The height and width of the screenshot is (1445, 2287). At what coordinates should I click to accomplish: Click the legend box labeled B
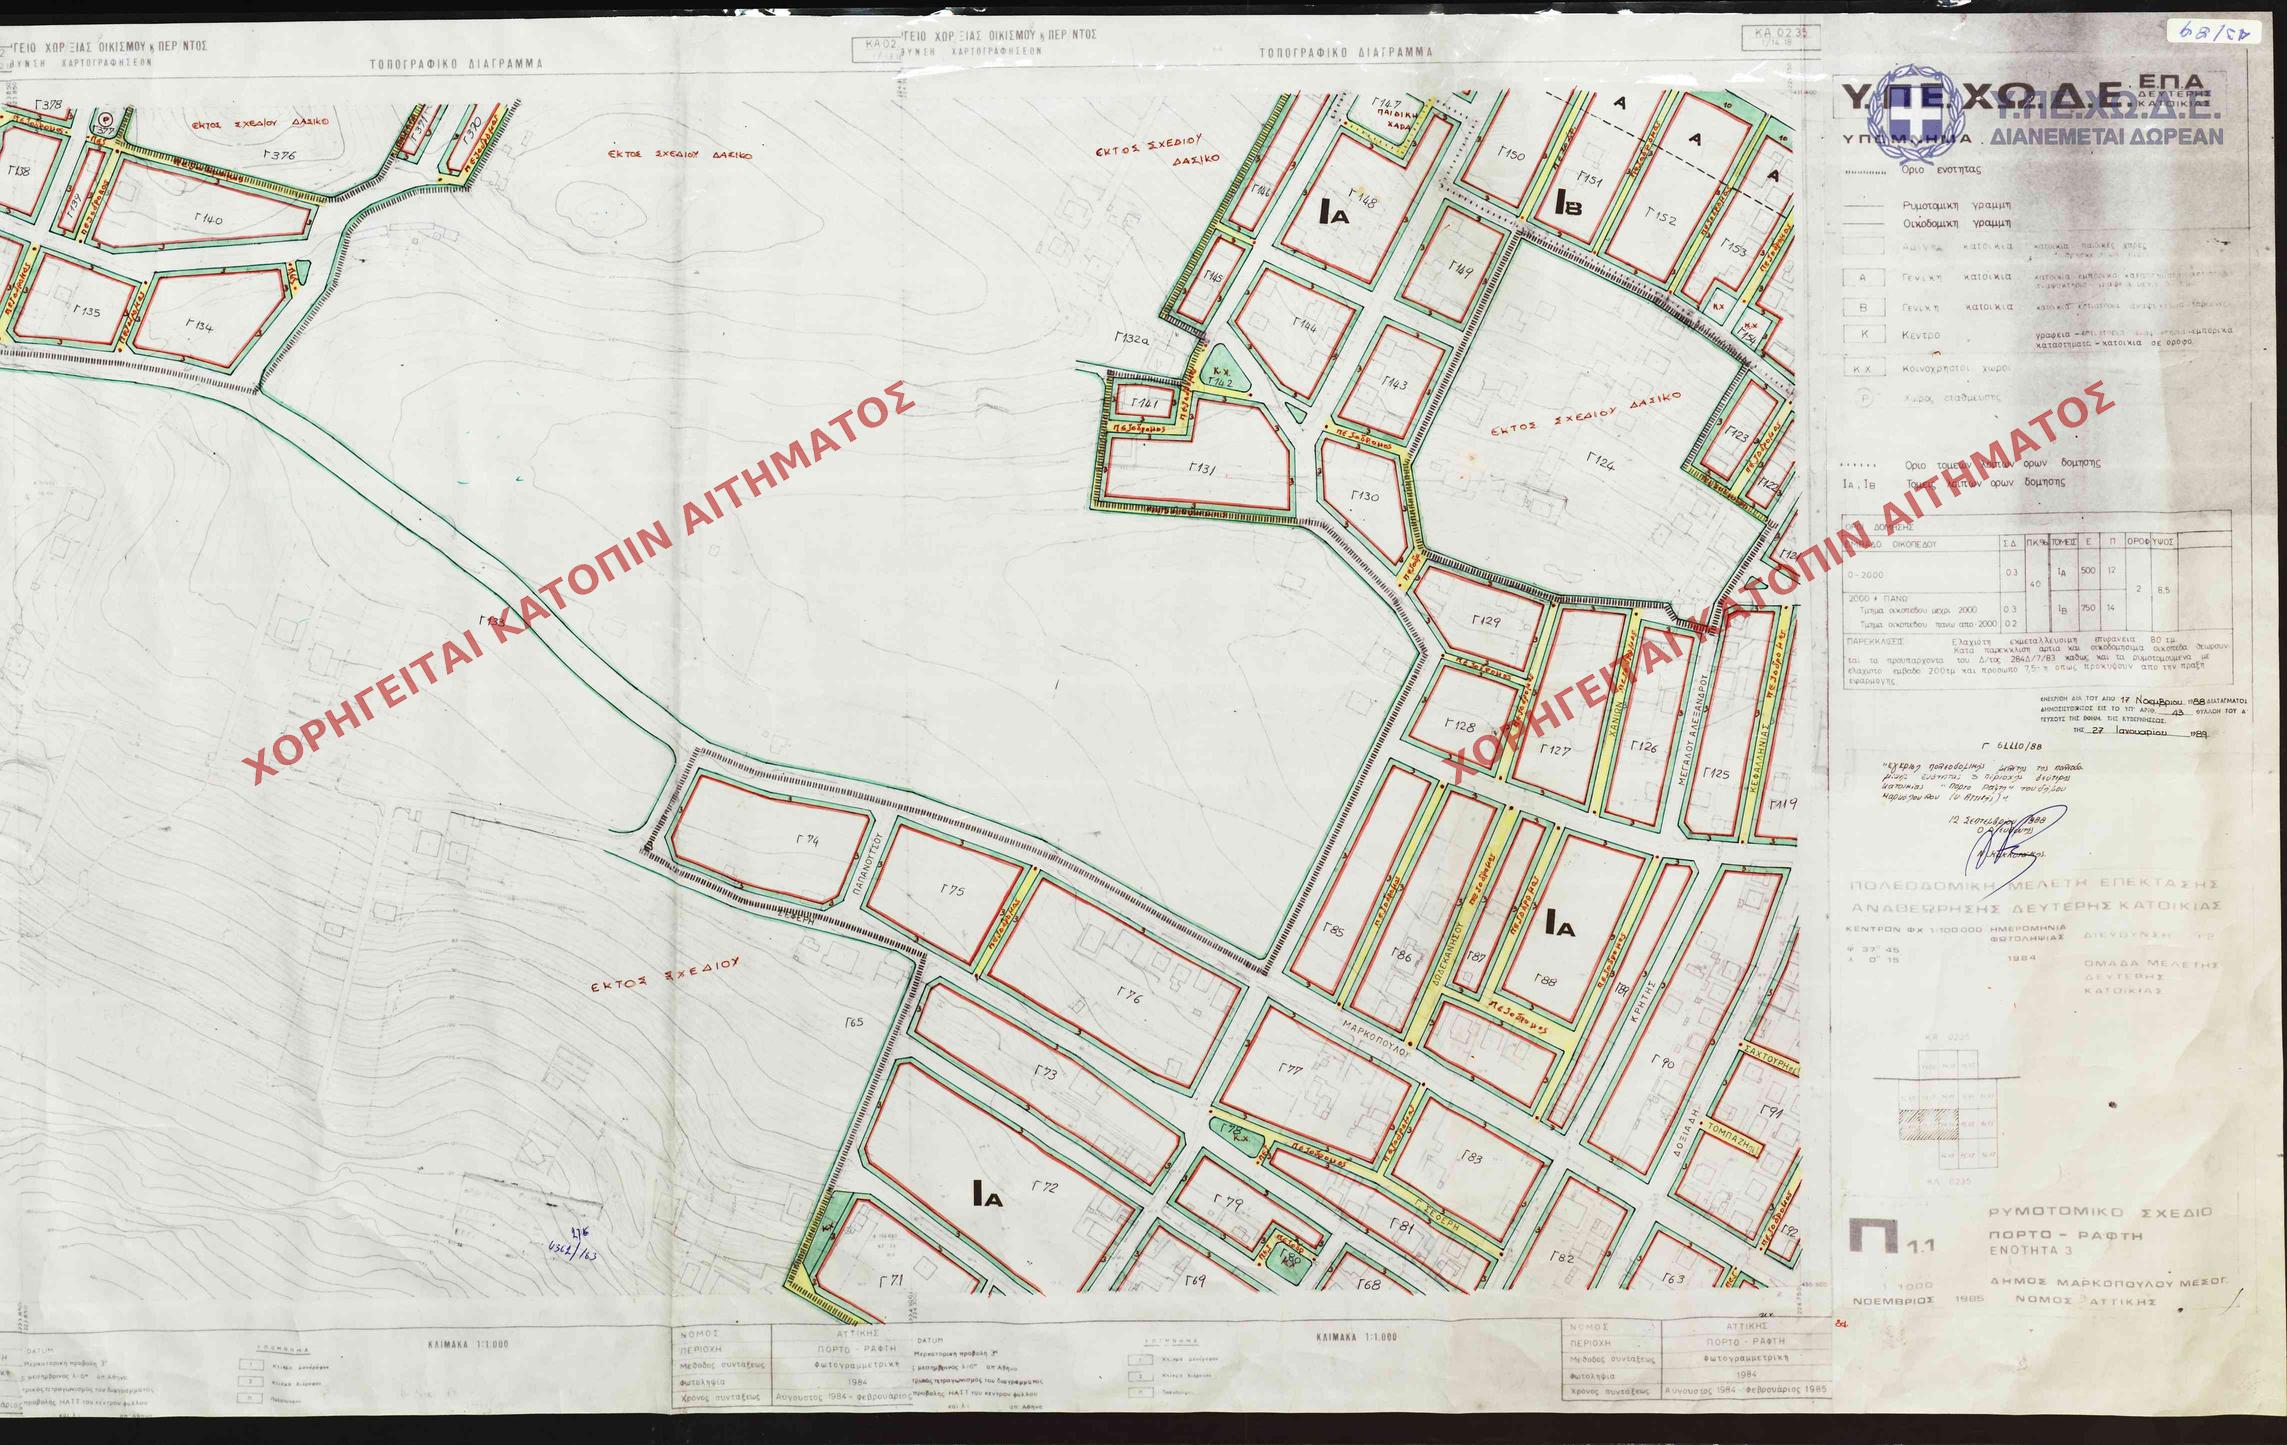1862,307
